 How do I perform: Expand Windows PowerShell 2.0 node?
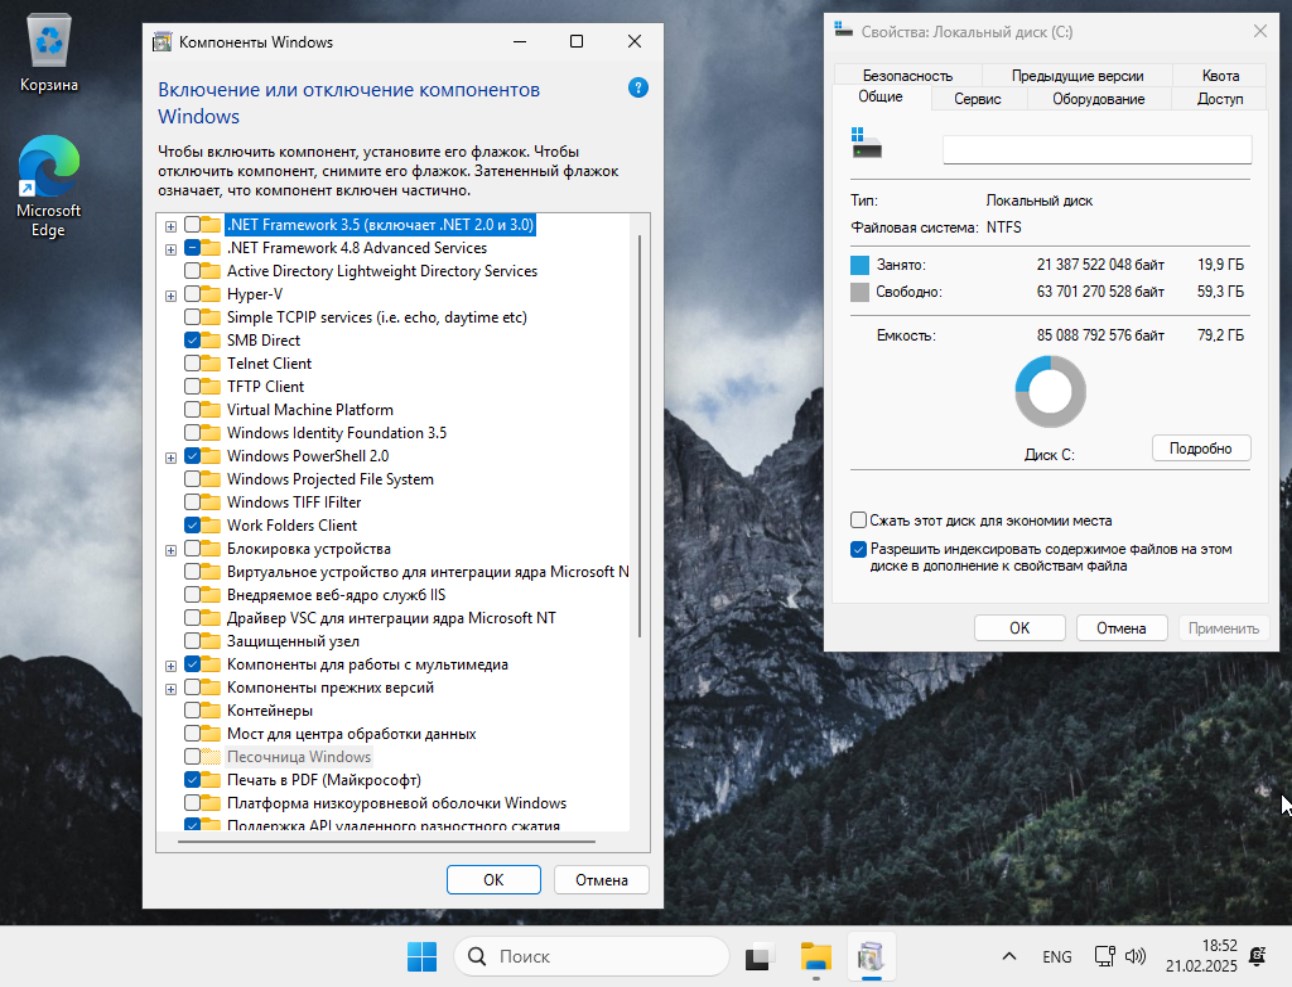pyautogui.click(x=171, y=457)
